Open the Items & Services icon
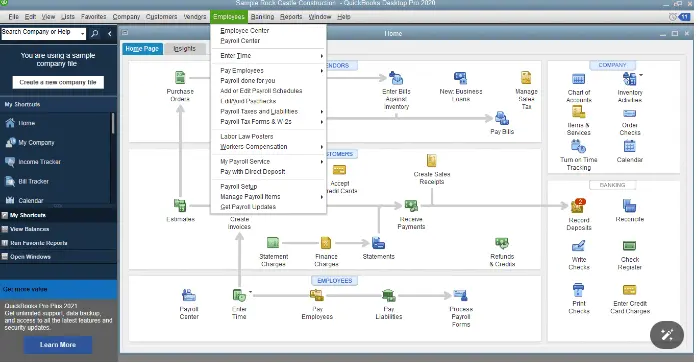This screenshot has width=698, height=363. point(578,112)
